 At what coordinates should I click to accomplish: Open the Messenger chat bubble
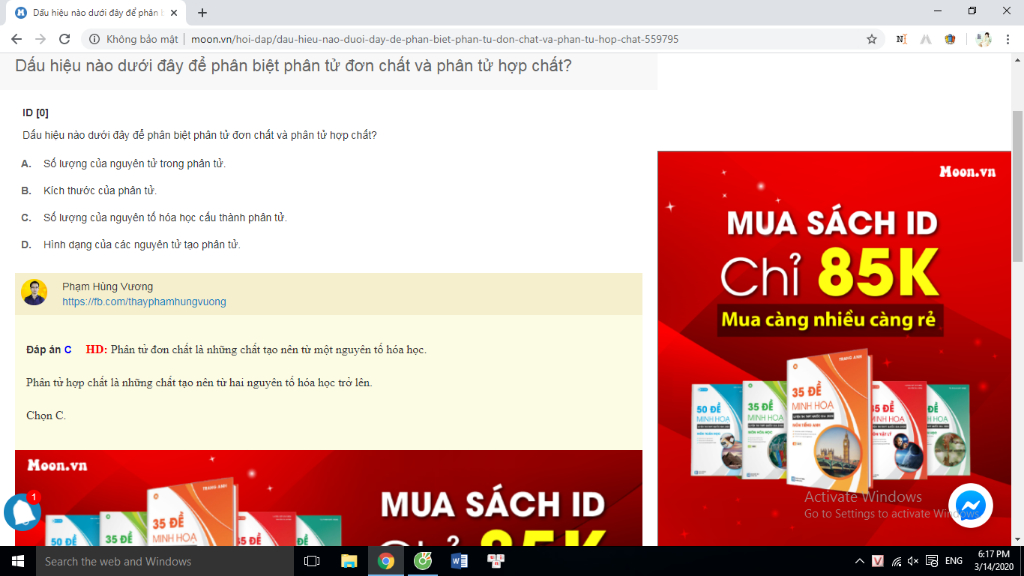(970, 505)
